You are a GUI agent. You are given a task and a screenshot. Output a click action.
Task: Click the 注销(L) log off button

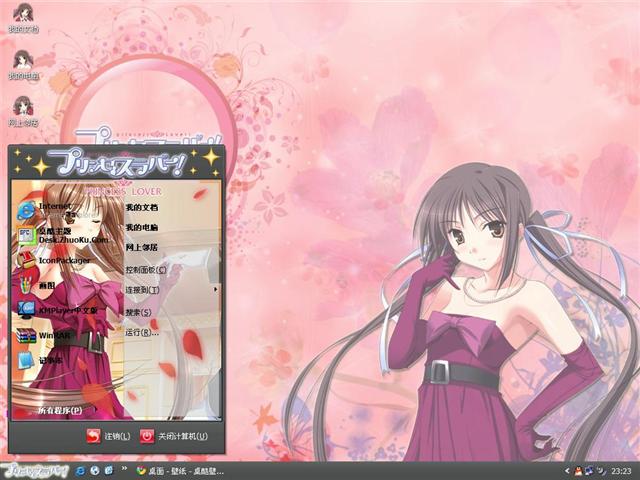point(109,436)
